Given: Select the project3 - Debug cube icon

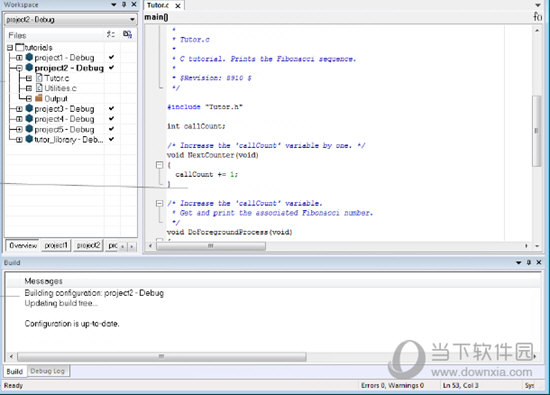Looking at the screenshot, I should 29,108.
